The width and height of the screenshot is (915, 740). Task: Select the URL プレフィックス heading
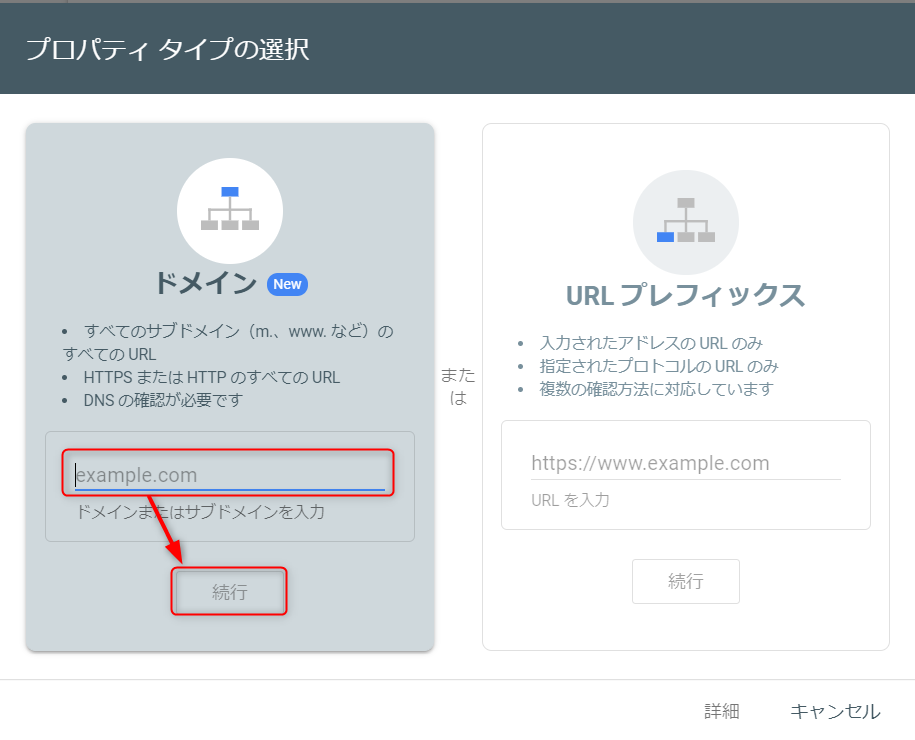(685, 295)
